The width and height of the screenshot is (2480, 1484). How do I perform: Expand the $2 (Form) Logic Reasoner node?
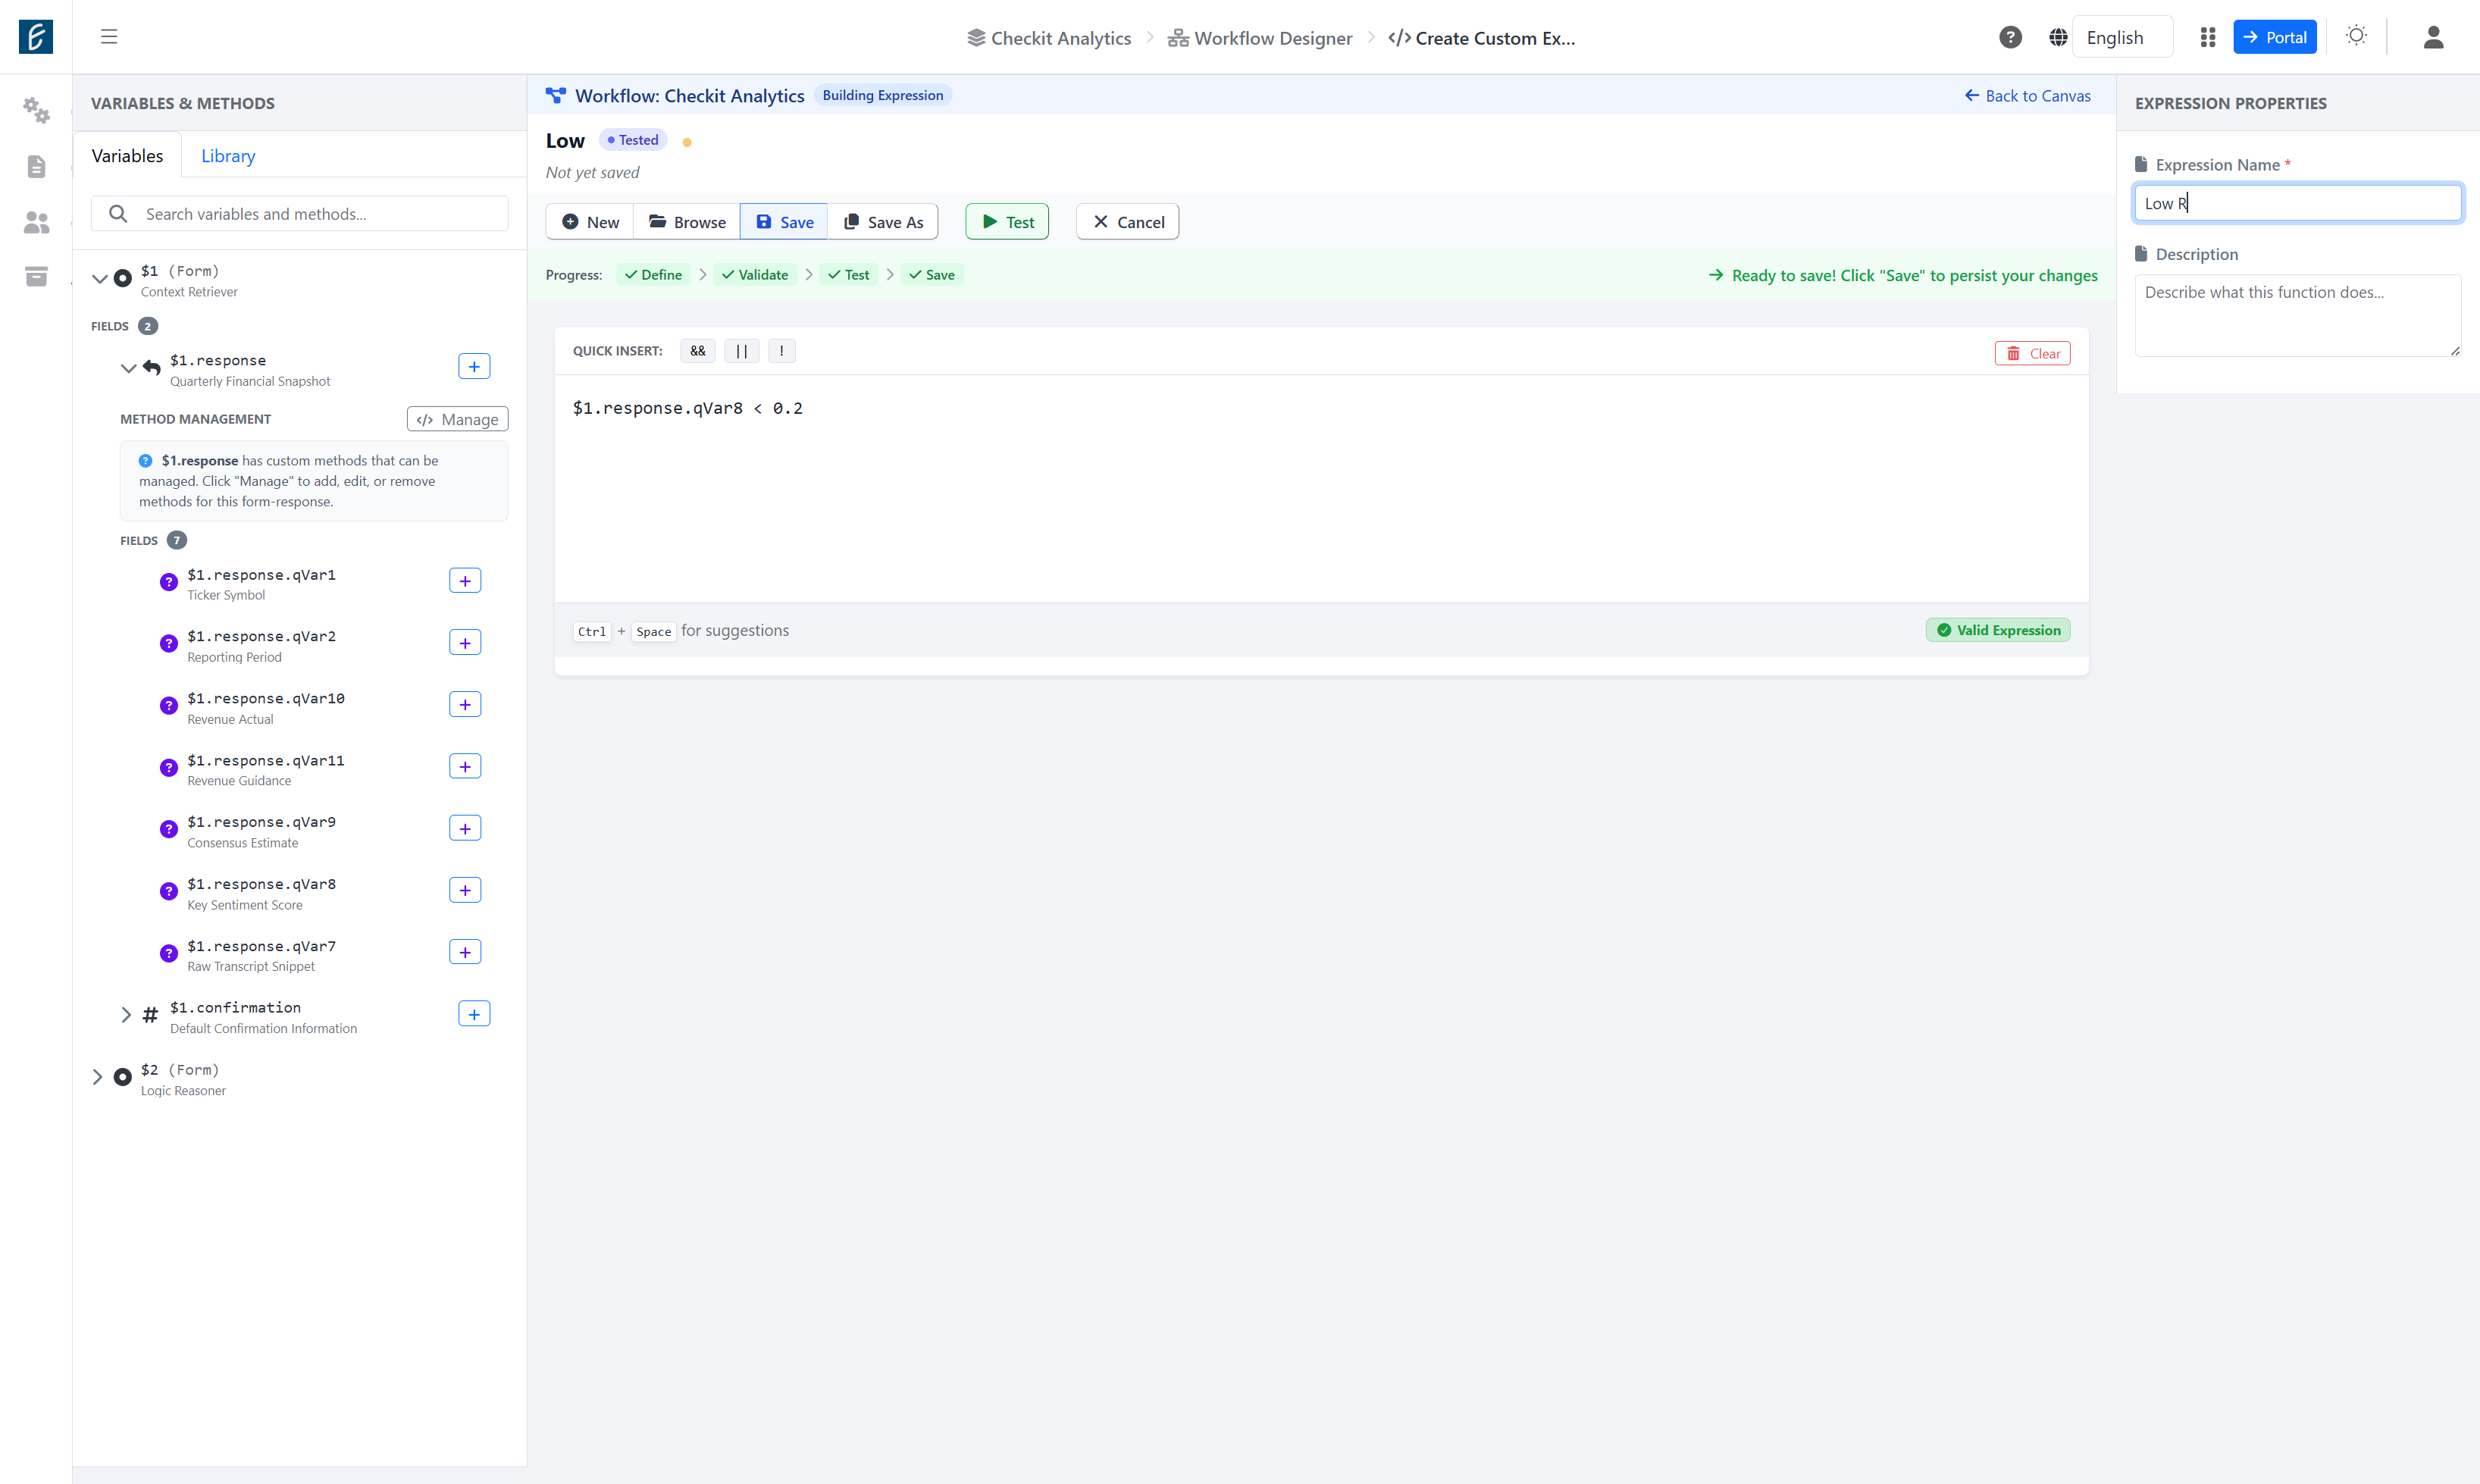click(97, 1077)
